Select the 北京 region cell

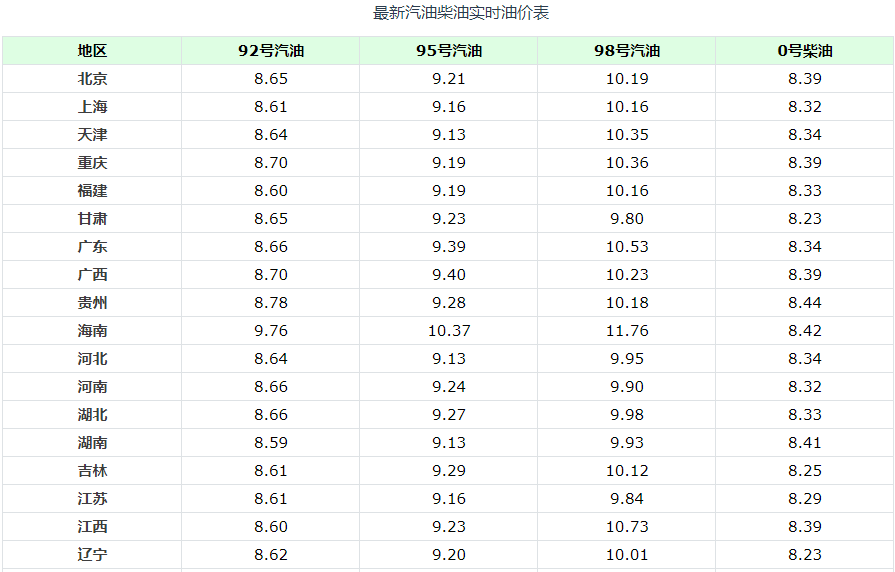pyautogui.click(x=92, y=79)
